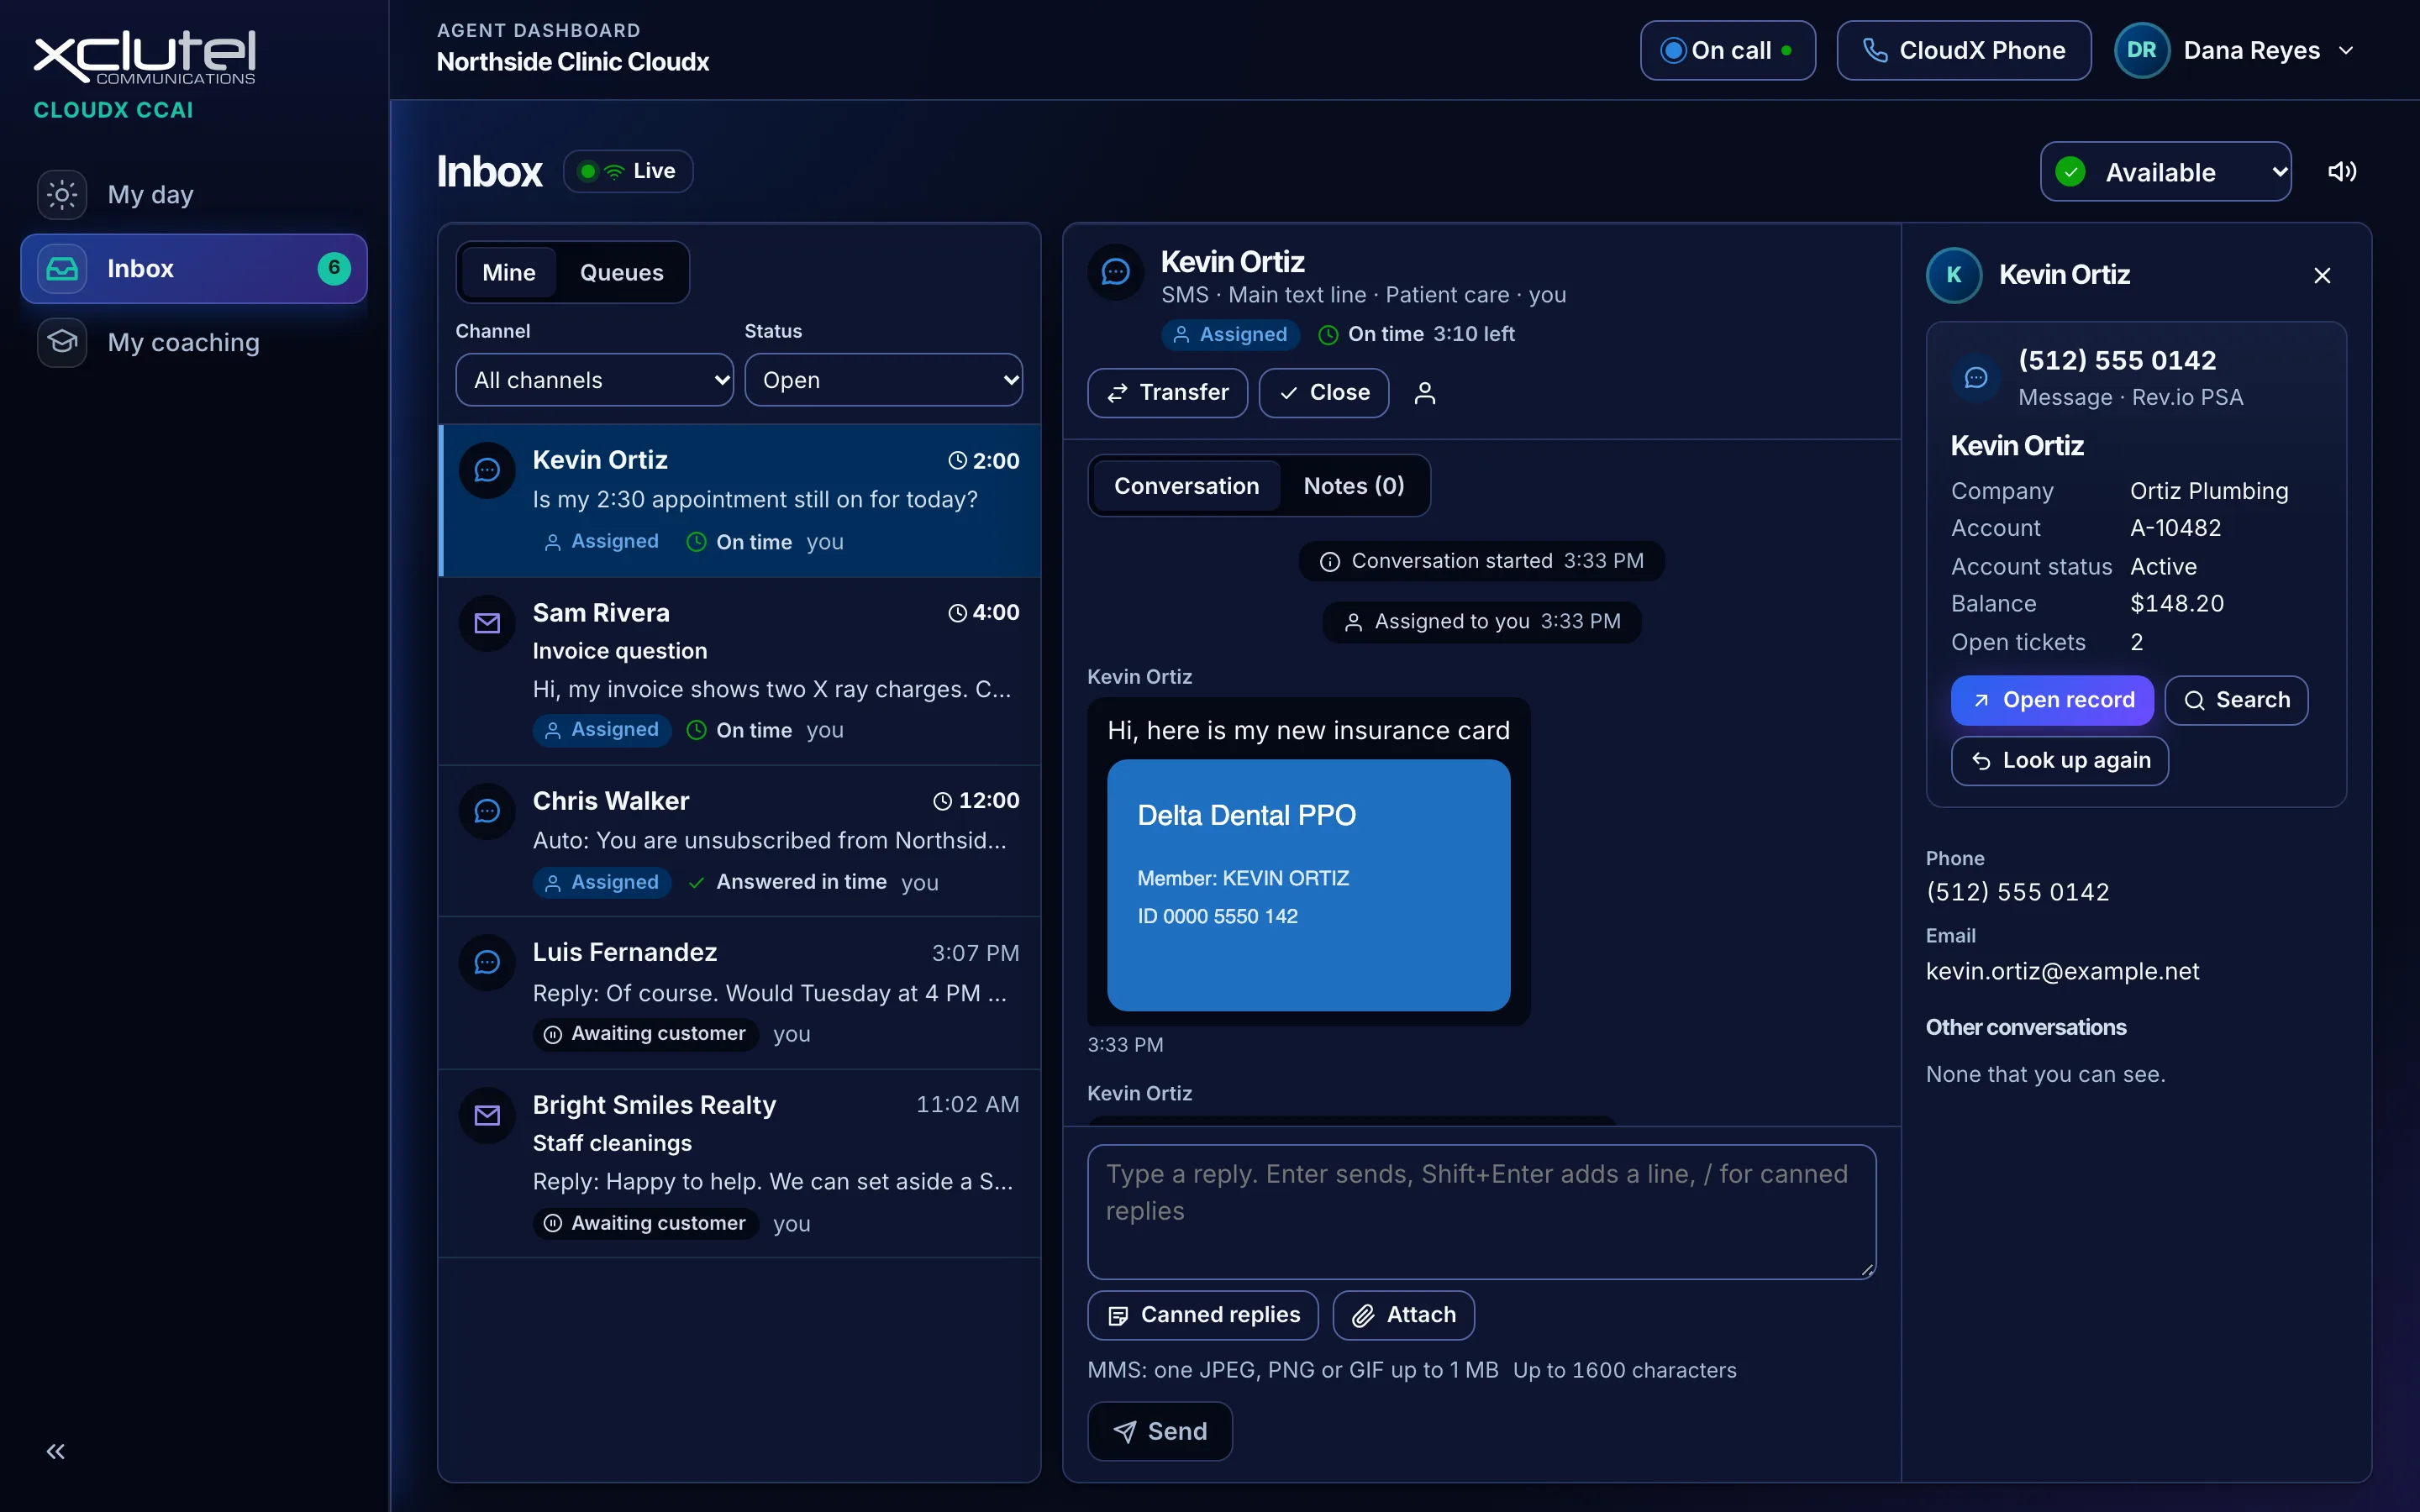
Task: Open the Available status dropdown
Action: [x=2165, y=172]
